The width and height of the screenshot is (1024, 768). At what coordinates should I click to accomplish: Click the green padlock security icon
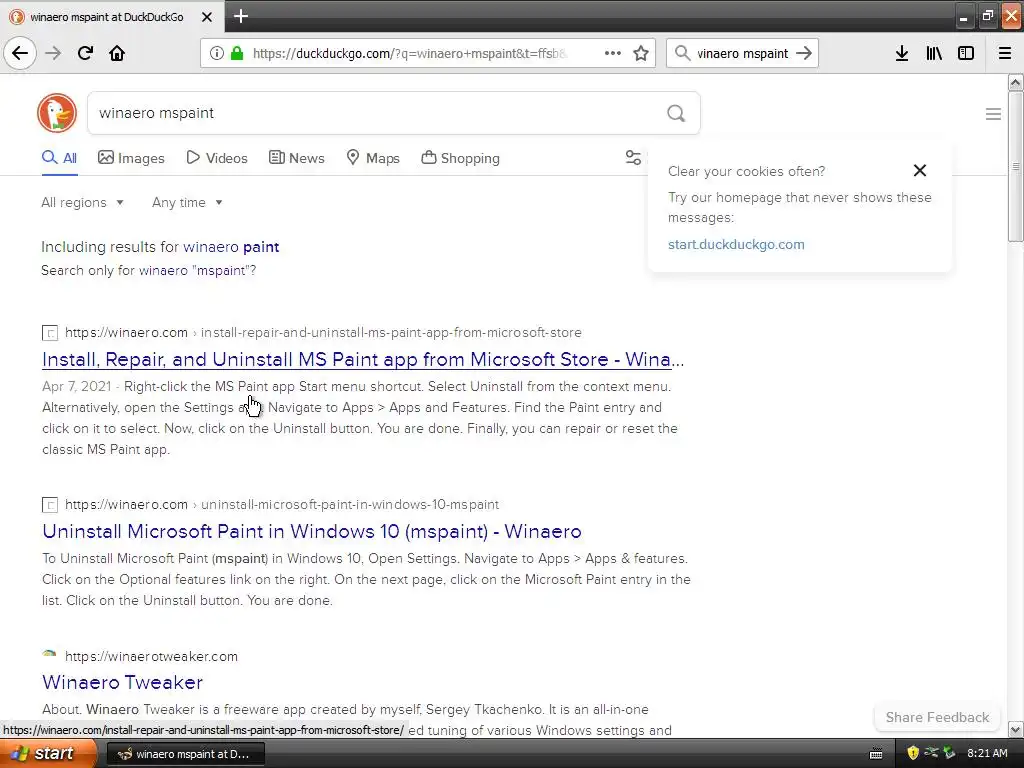coord(236,53)
